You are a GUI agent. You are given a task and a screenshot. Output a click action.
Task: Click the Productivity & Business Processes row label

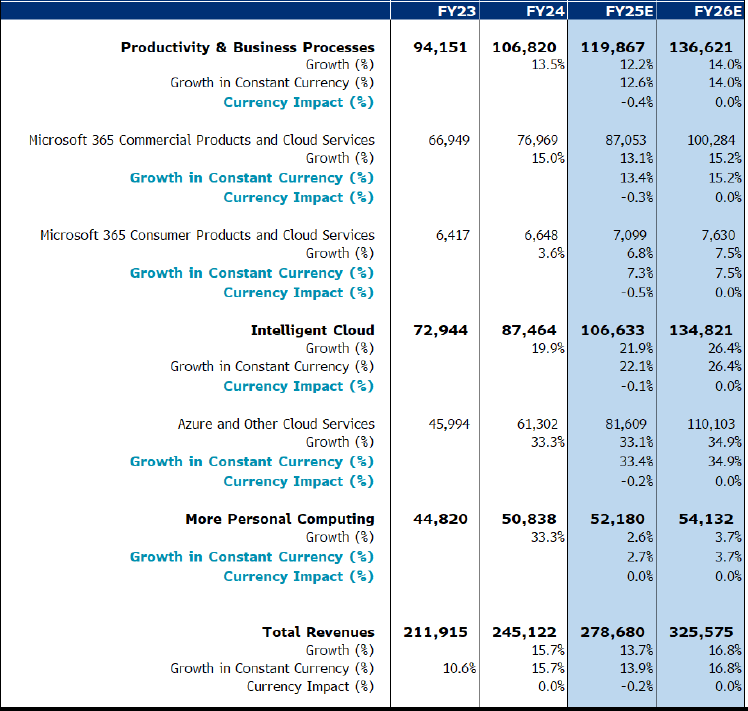(247, 47)
